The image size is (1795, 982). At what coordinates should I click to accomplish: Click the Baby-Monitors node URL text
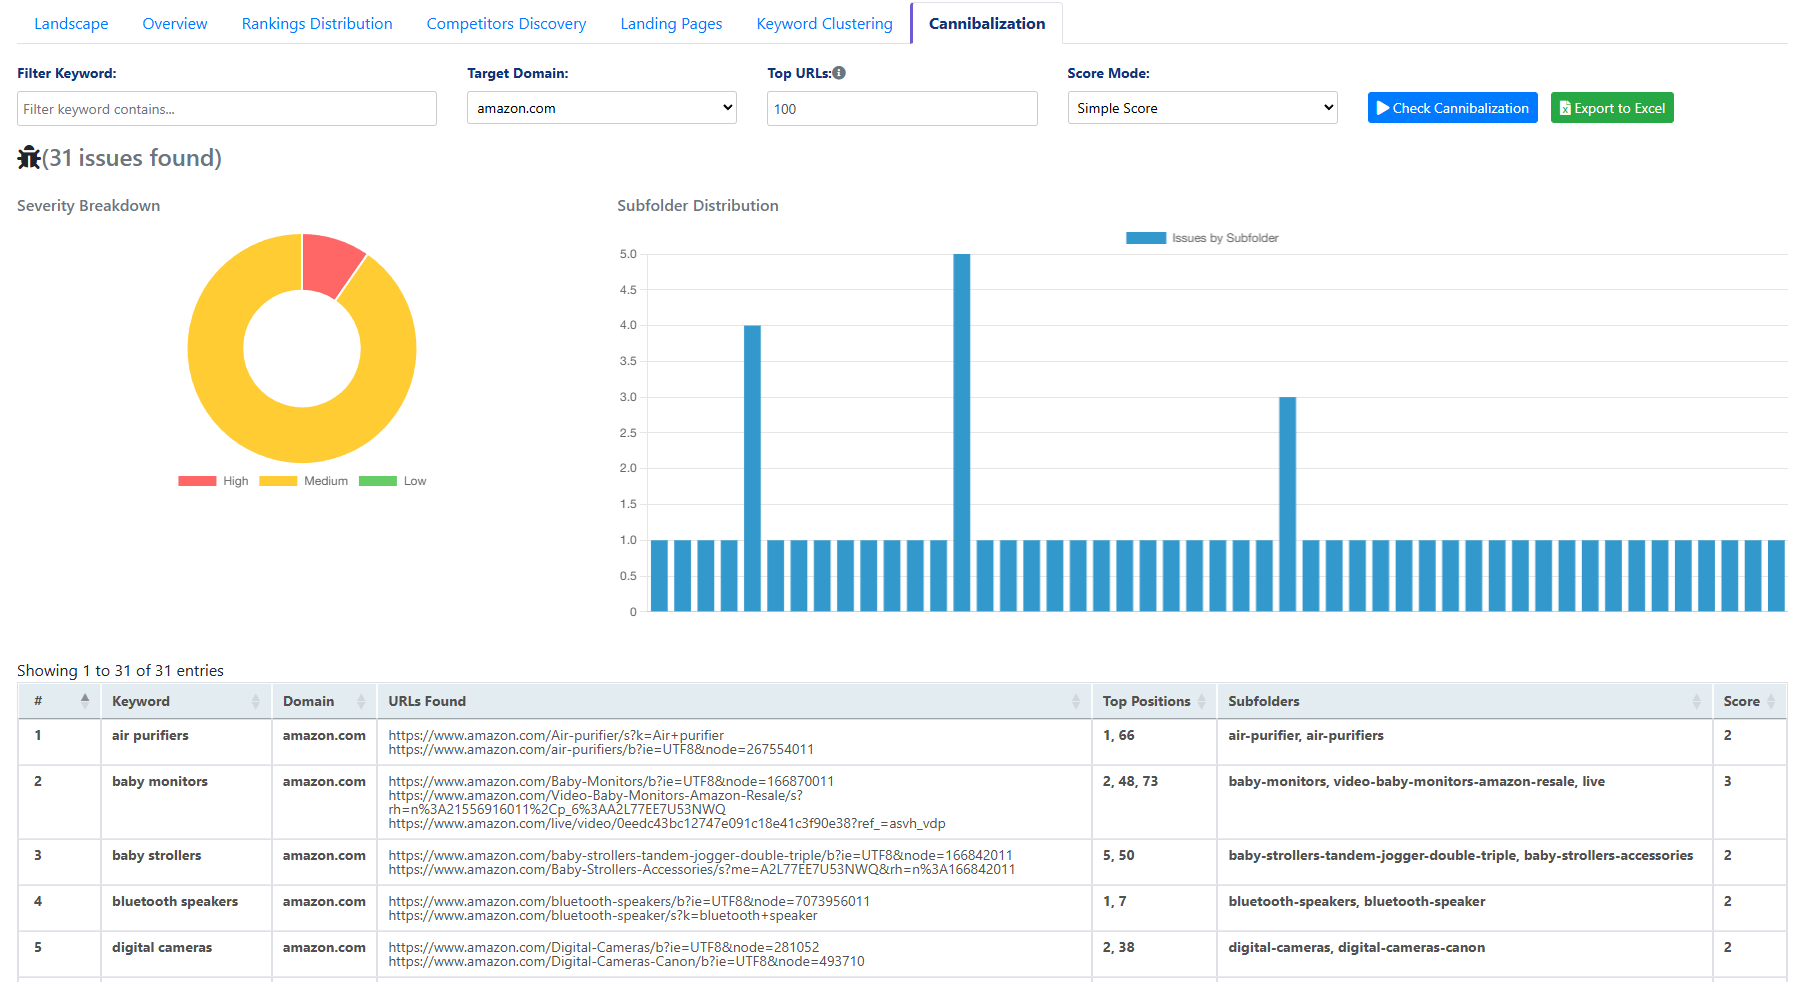click(611, 781)
